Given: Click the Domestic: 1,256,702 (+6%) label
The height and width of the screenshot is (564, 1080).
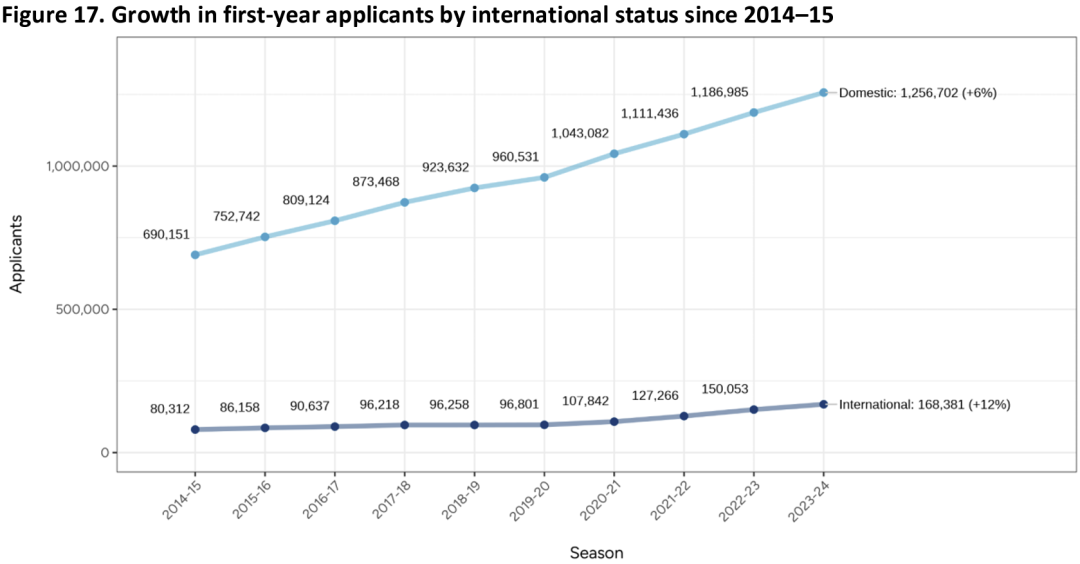Looking at the screenshot, I should [x=917, y=93].
